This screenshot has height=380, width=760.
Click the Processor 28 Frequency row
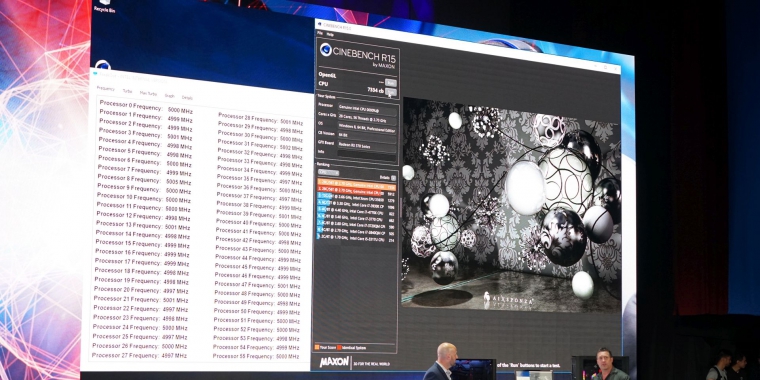pos(261,119)
